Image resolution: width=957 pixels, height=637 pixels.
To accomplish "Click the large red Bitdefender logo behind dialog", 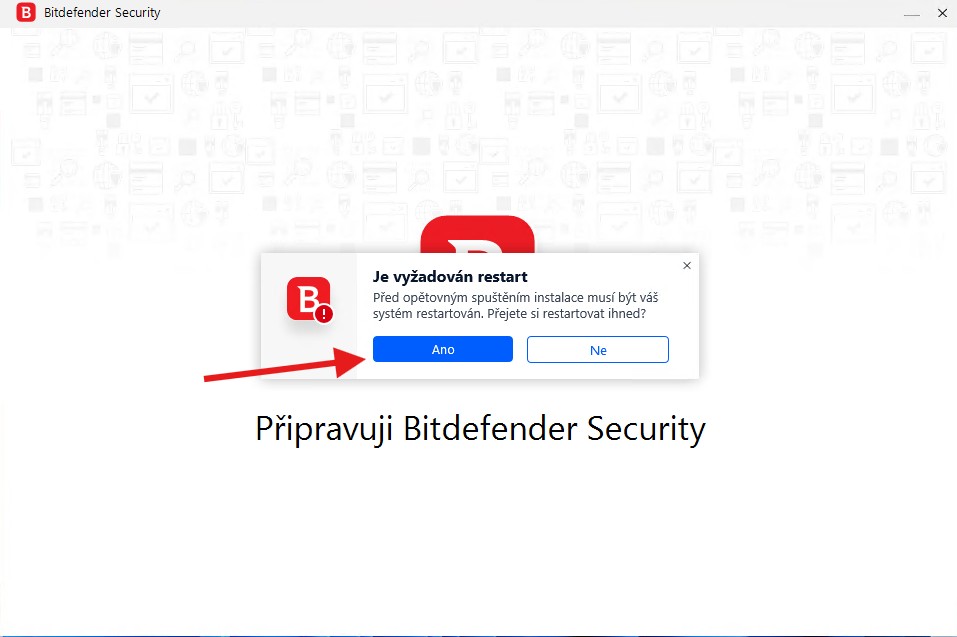I will tap(477, 234).
